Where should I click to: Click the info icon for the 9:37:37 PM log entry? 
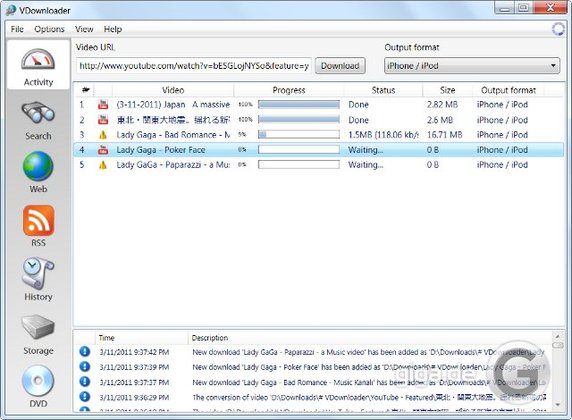click(85, 382)
